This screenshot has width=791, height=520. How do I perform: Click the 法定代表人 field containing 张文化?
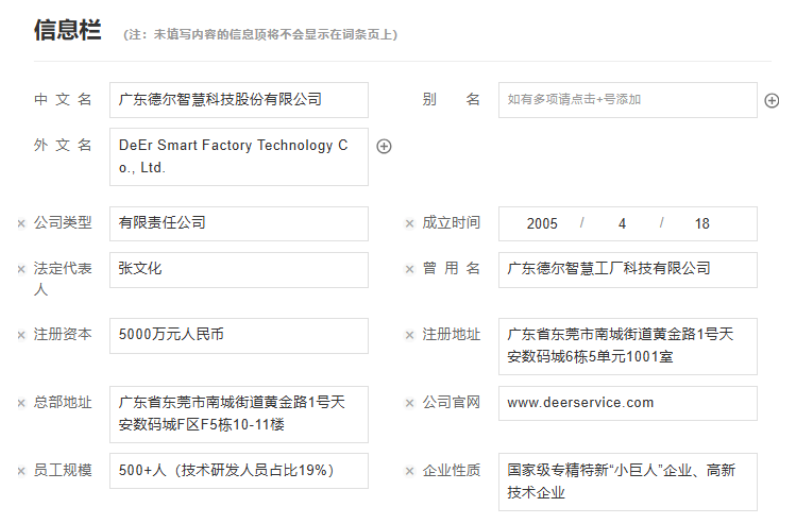click(x=238, y=270)
